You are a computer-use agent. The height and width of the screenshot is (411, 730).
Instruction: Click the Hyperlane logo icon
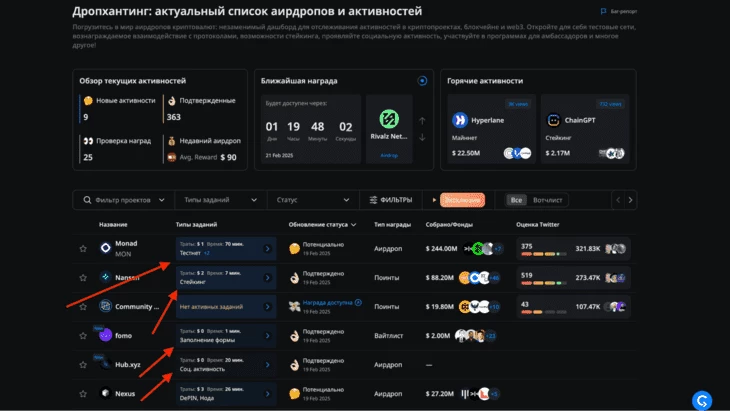pyautogui.click(x=460, y=120)
